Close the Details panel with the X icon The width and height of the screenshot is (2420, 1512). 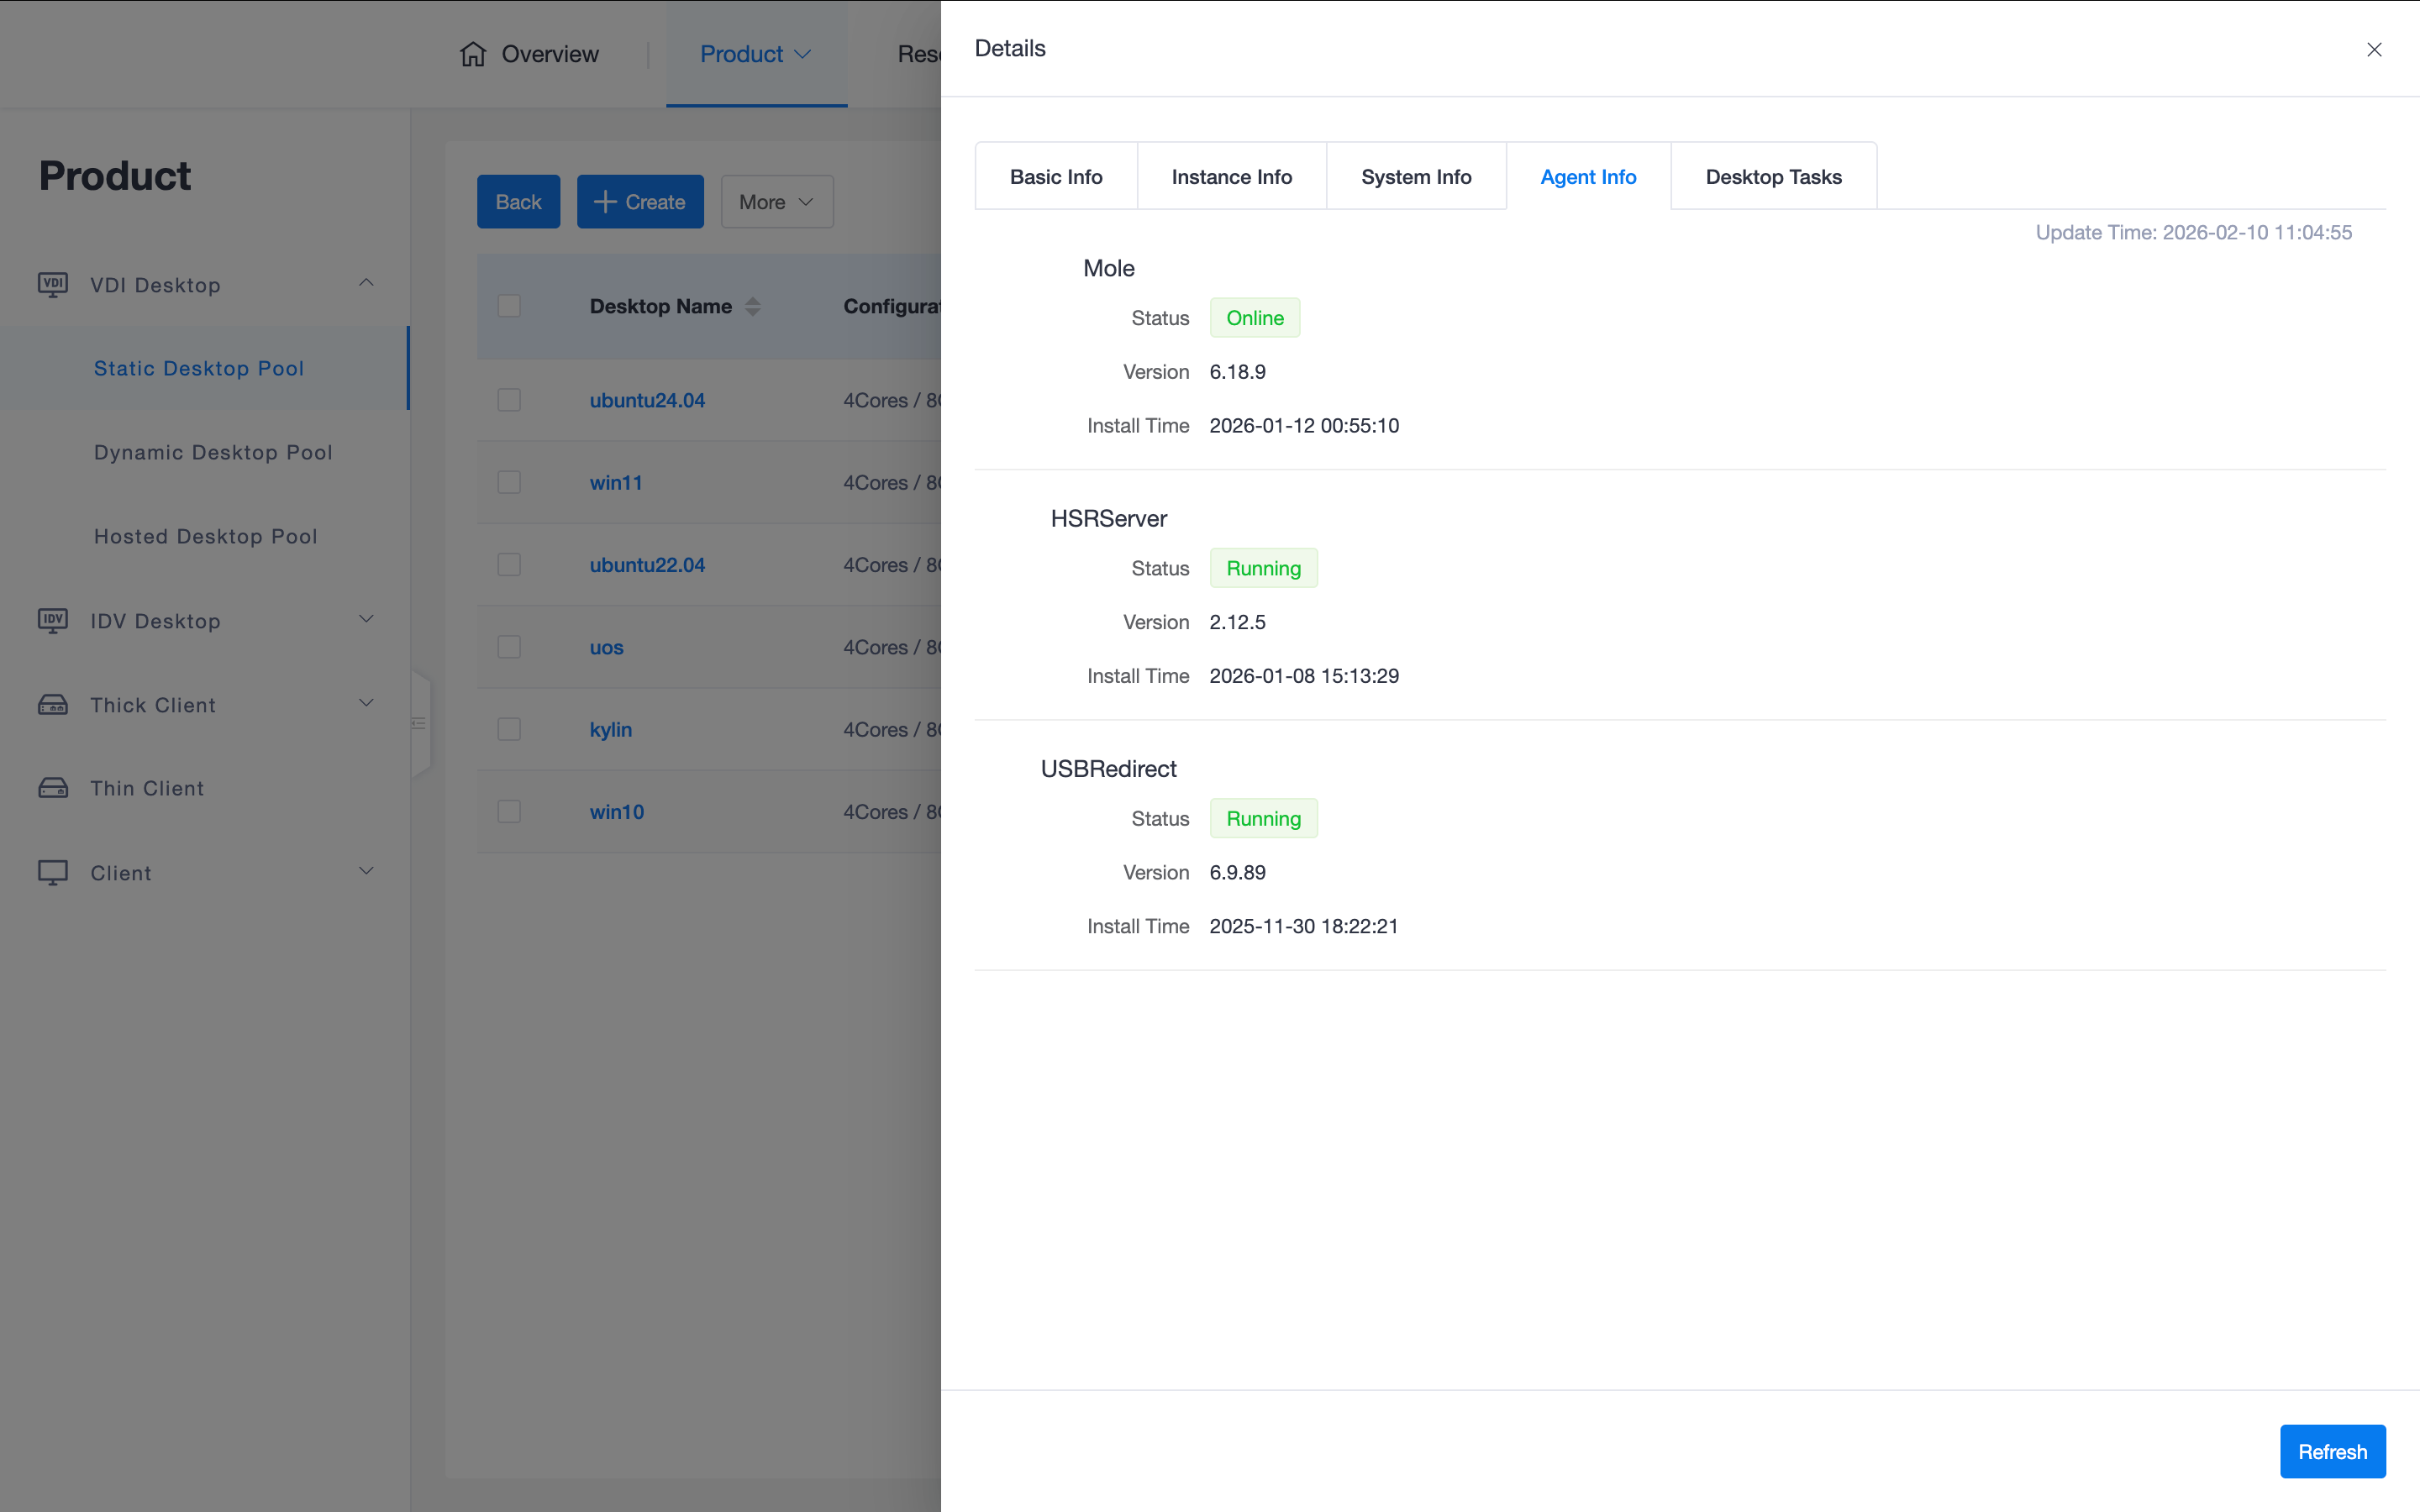tap(2374, 49)
